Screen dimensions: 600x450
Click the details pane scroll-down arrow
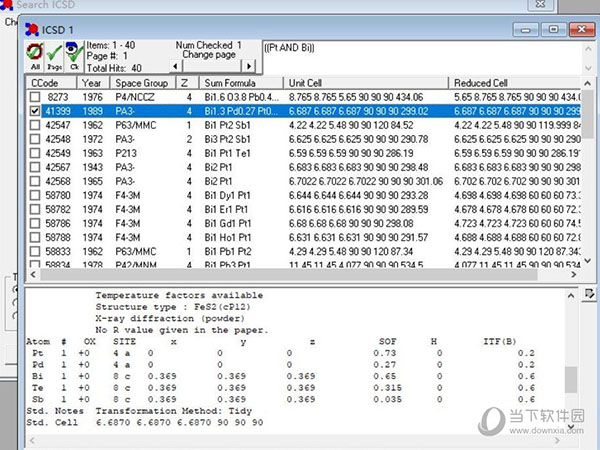click(571, 426)
